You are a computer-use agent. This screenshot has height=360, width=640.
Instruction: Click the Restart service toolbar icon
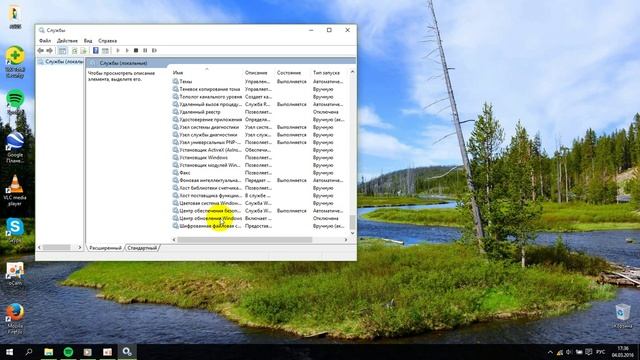pos(154,51)
